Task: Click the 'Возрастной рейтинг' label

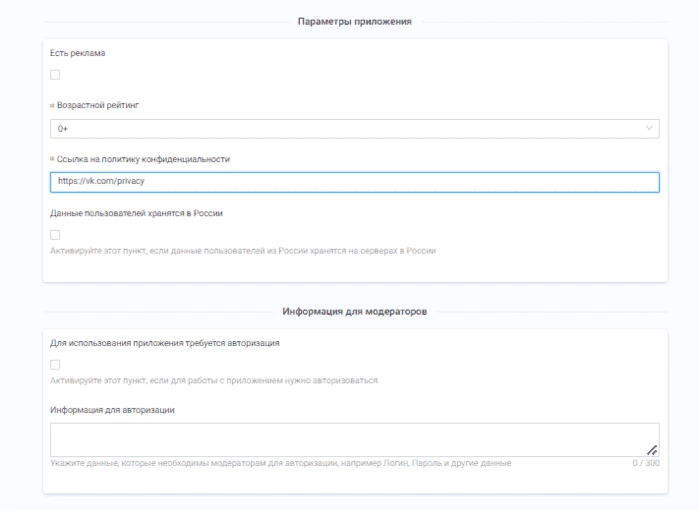Action: (98, 105)
